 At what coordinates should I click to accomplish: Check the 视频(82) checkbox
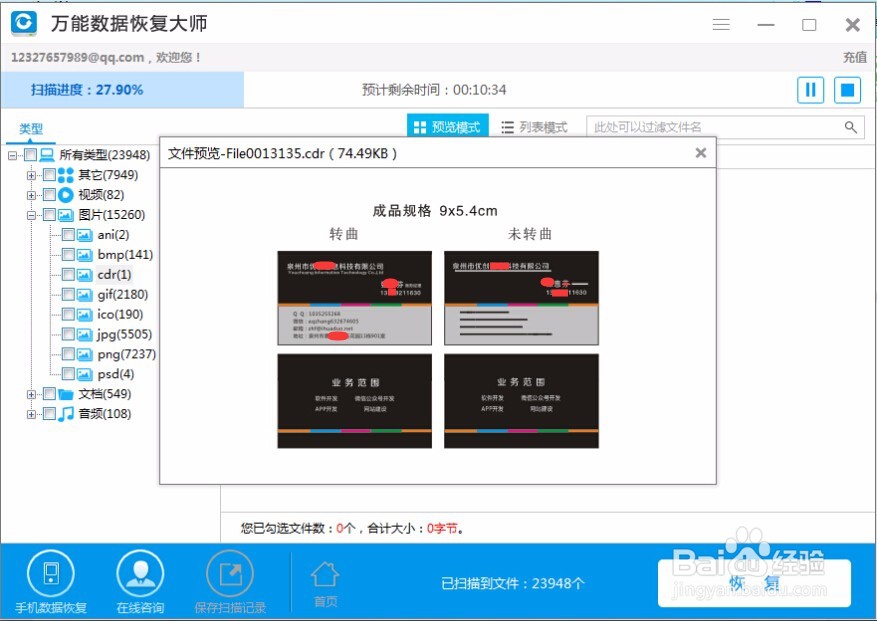point(49,195)
